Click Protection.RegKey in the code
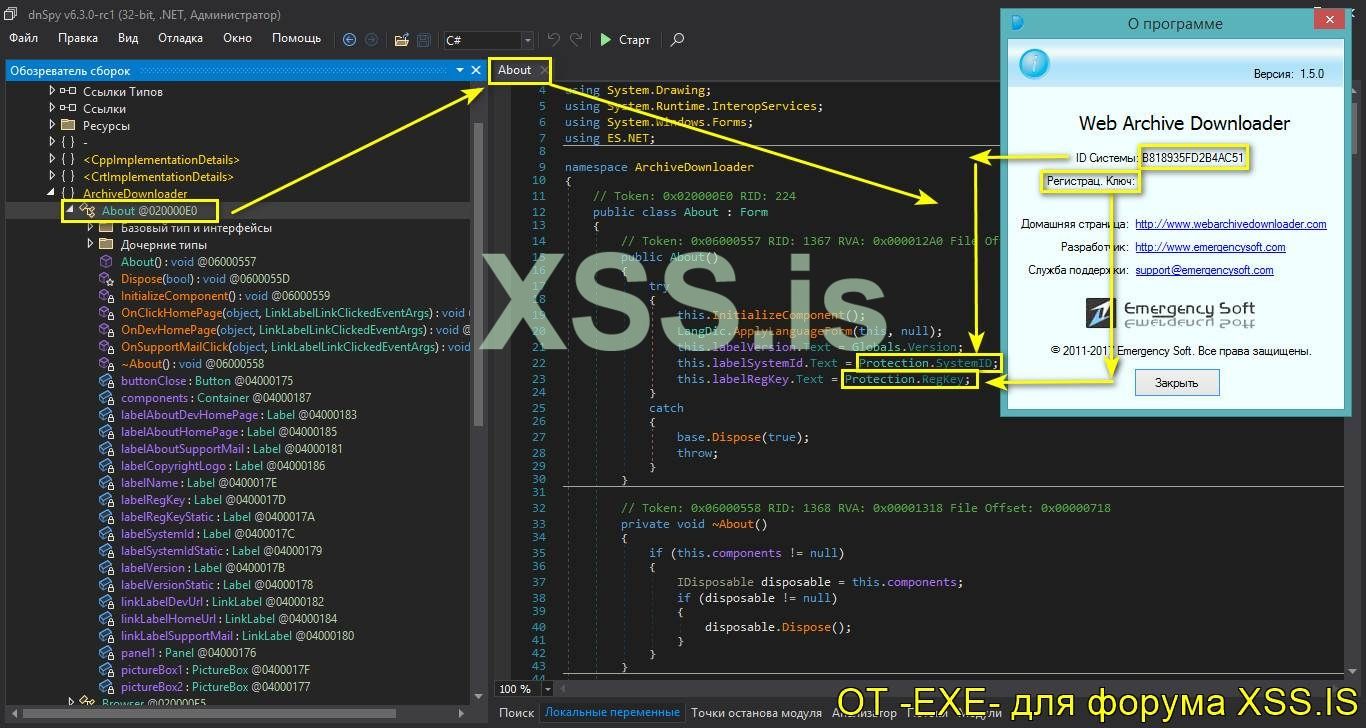1366x728 pixels. pyautogui.click(x=905, y=380)
